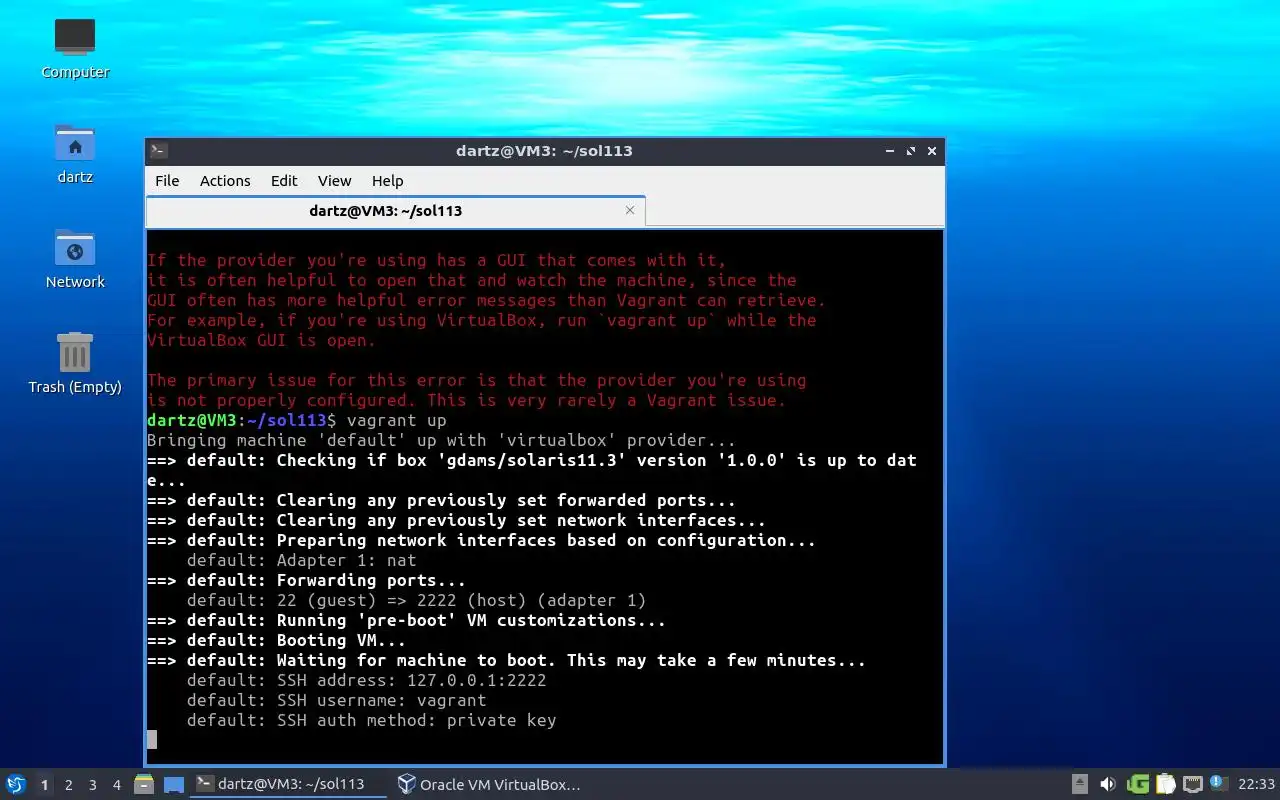Open the Help menu
Viewport: 1280px width, 800px height.
point(388,181)
